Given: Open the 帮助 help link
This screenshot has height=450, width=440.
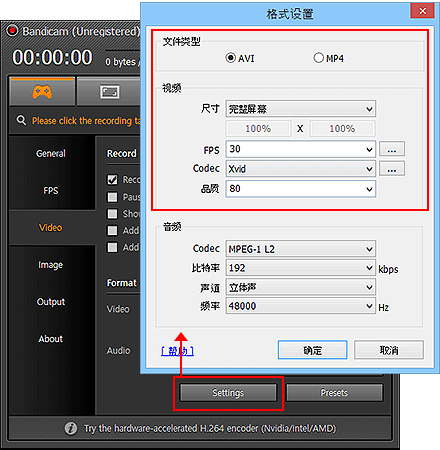Looking at the screenshot, I should point(177,351).
